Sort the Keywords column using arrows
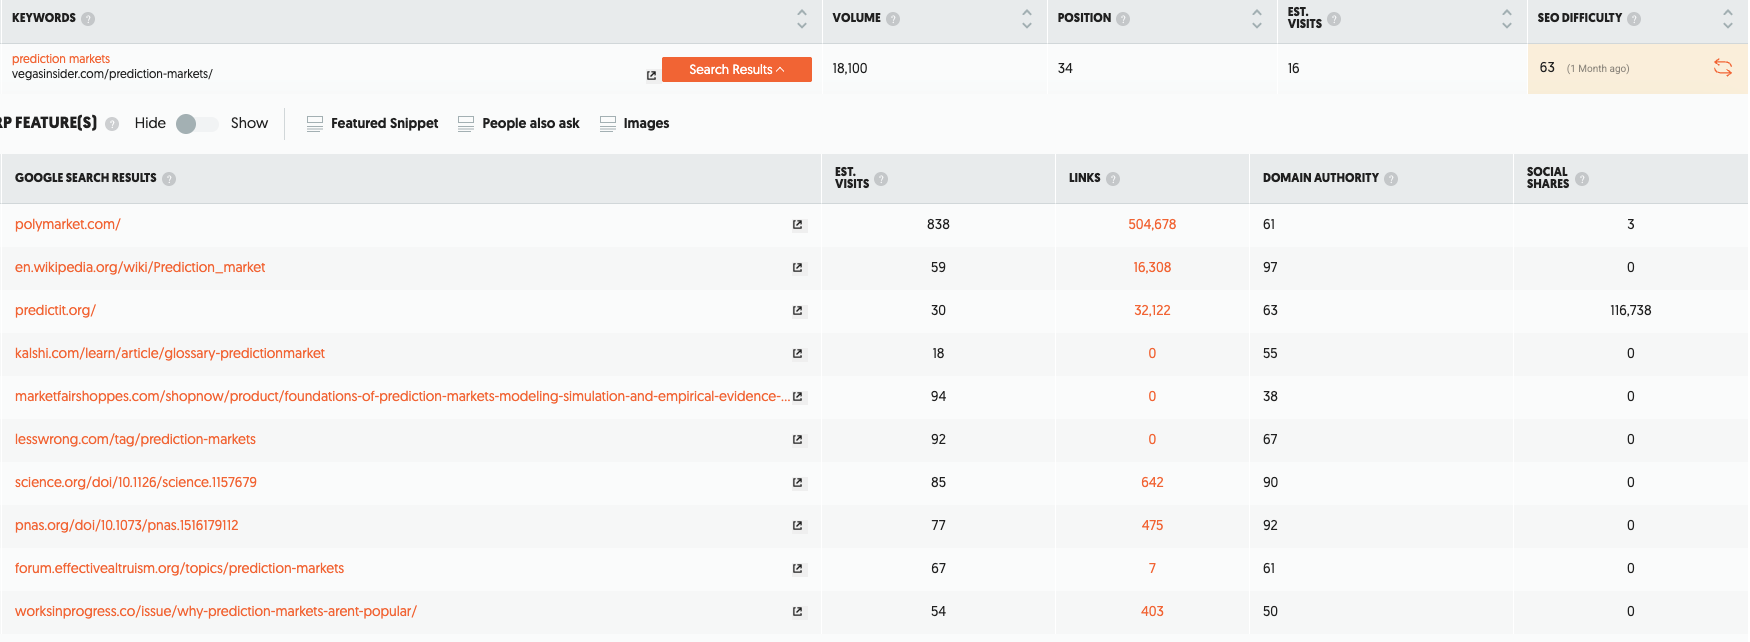 coord(801,19)
